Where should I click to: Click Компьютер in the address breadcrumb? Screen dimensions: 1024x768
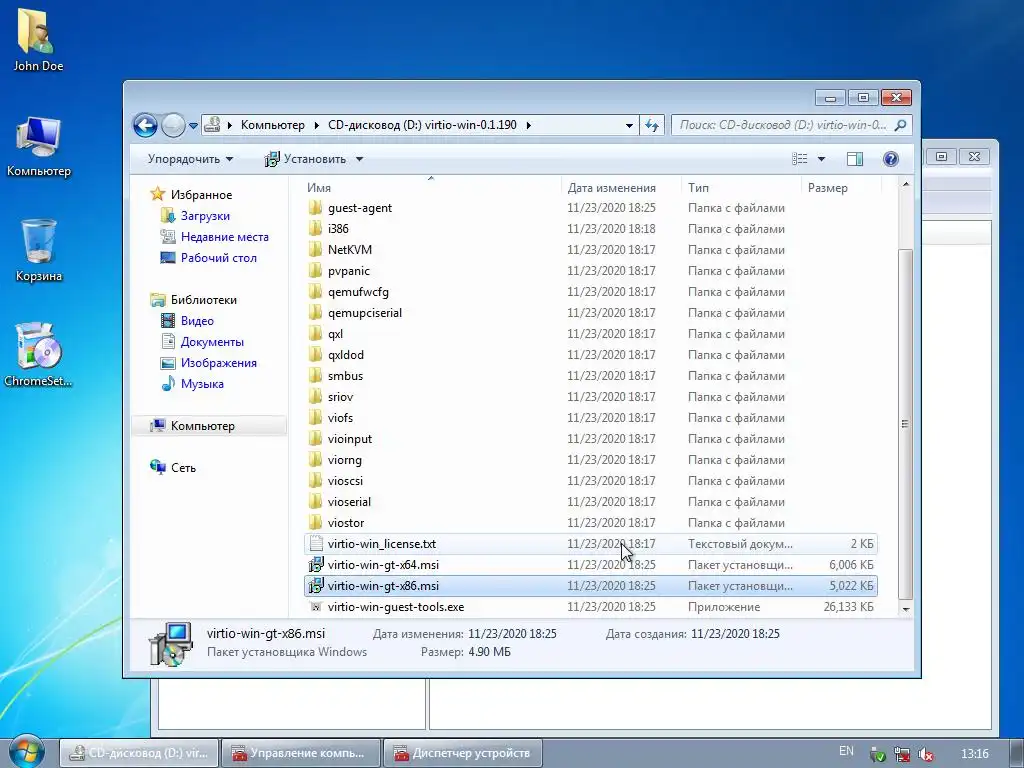coord(272,125)
